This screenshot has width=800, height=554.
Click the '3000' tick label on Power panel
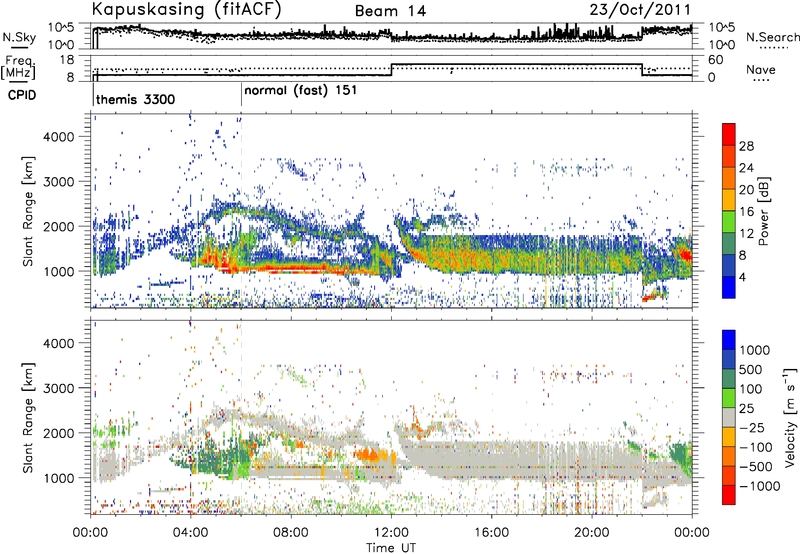coord(59,182)
